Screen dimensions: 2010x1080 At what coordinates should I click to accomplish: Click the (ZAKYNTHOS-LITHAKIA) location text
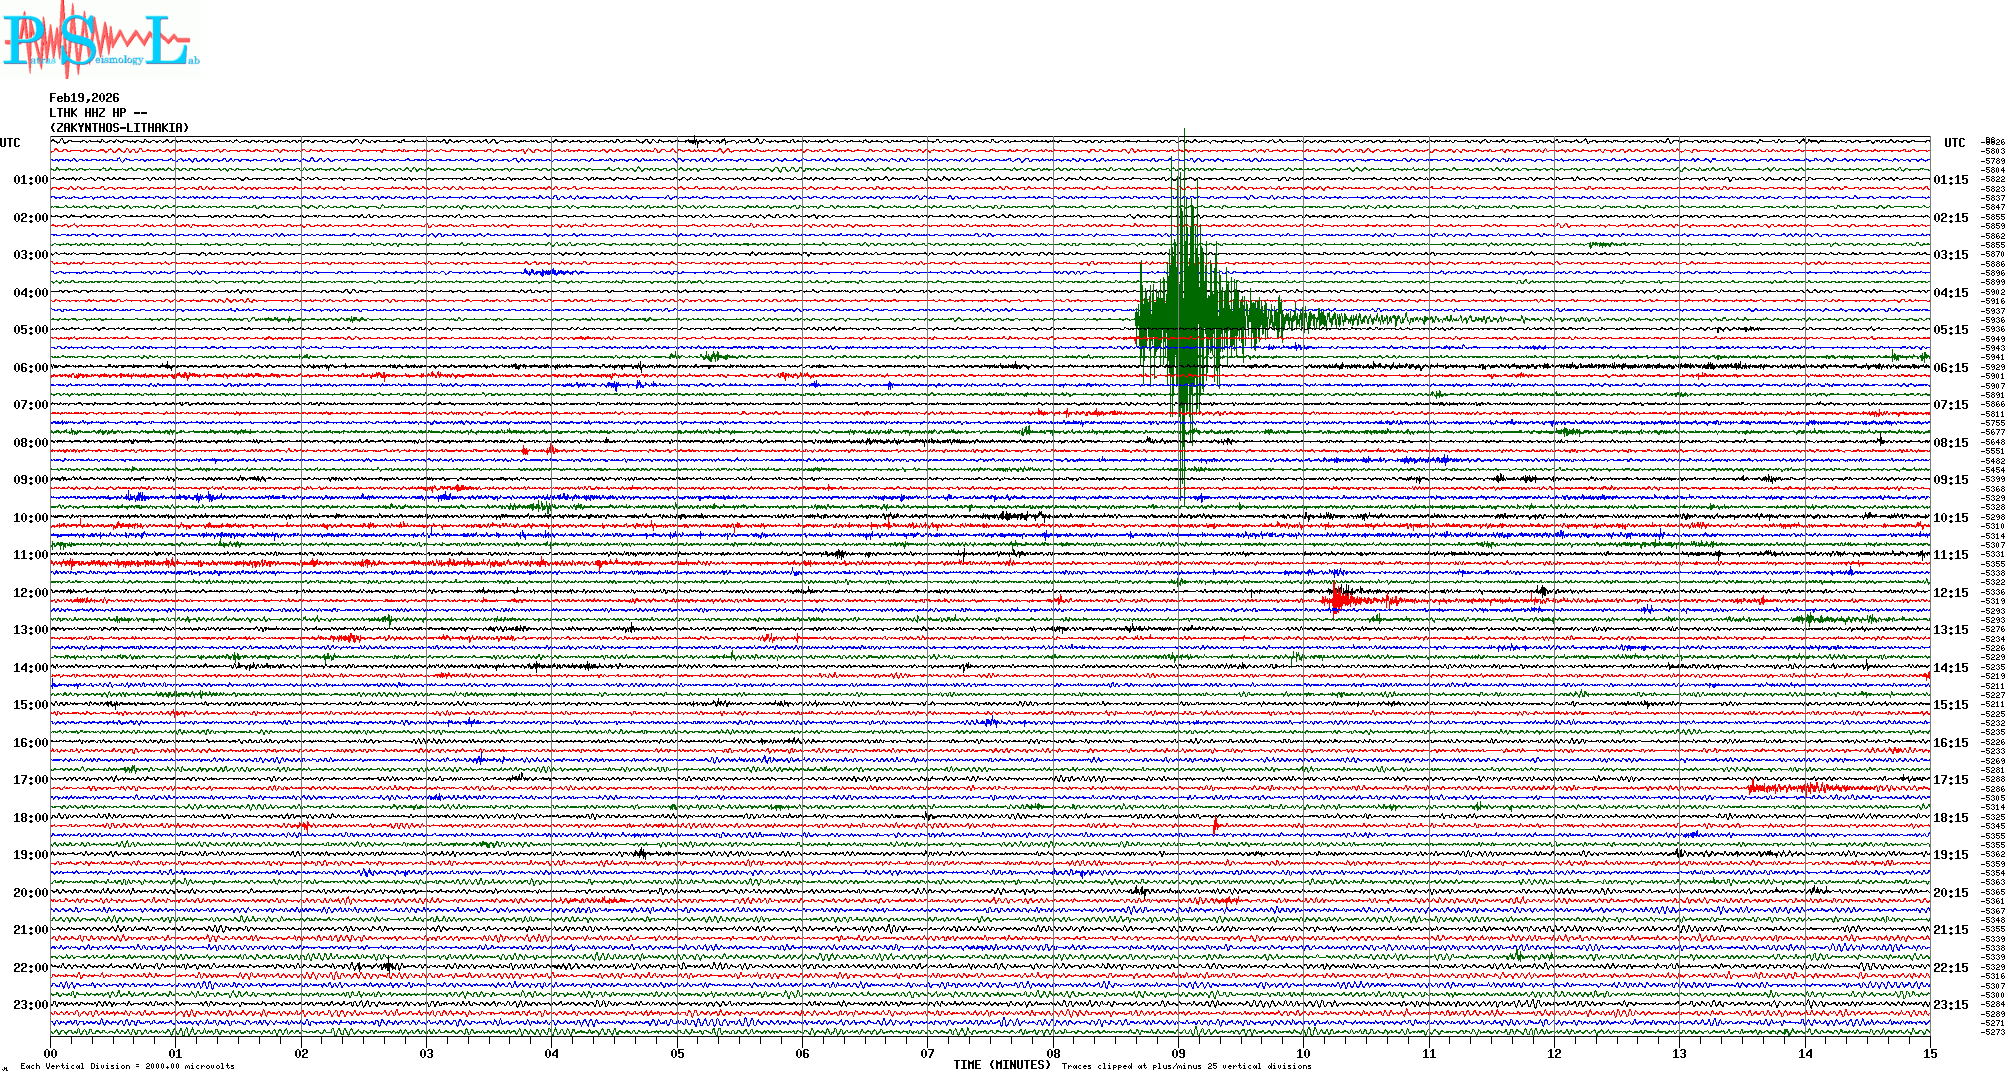click(119, 128)
